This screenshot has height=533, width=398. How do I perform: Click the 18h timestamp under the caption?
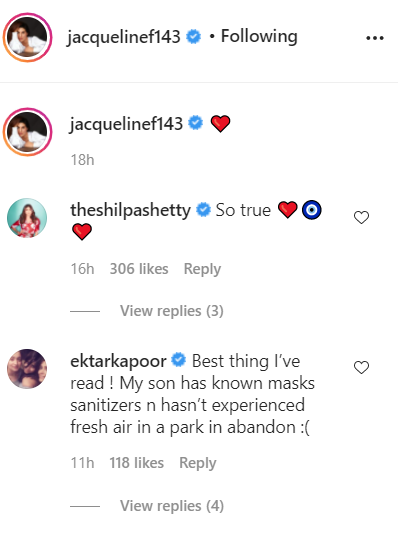tap(83, 160)
